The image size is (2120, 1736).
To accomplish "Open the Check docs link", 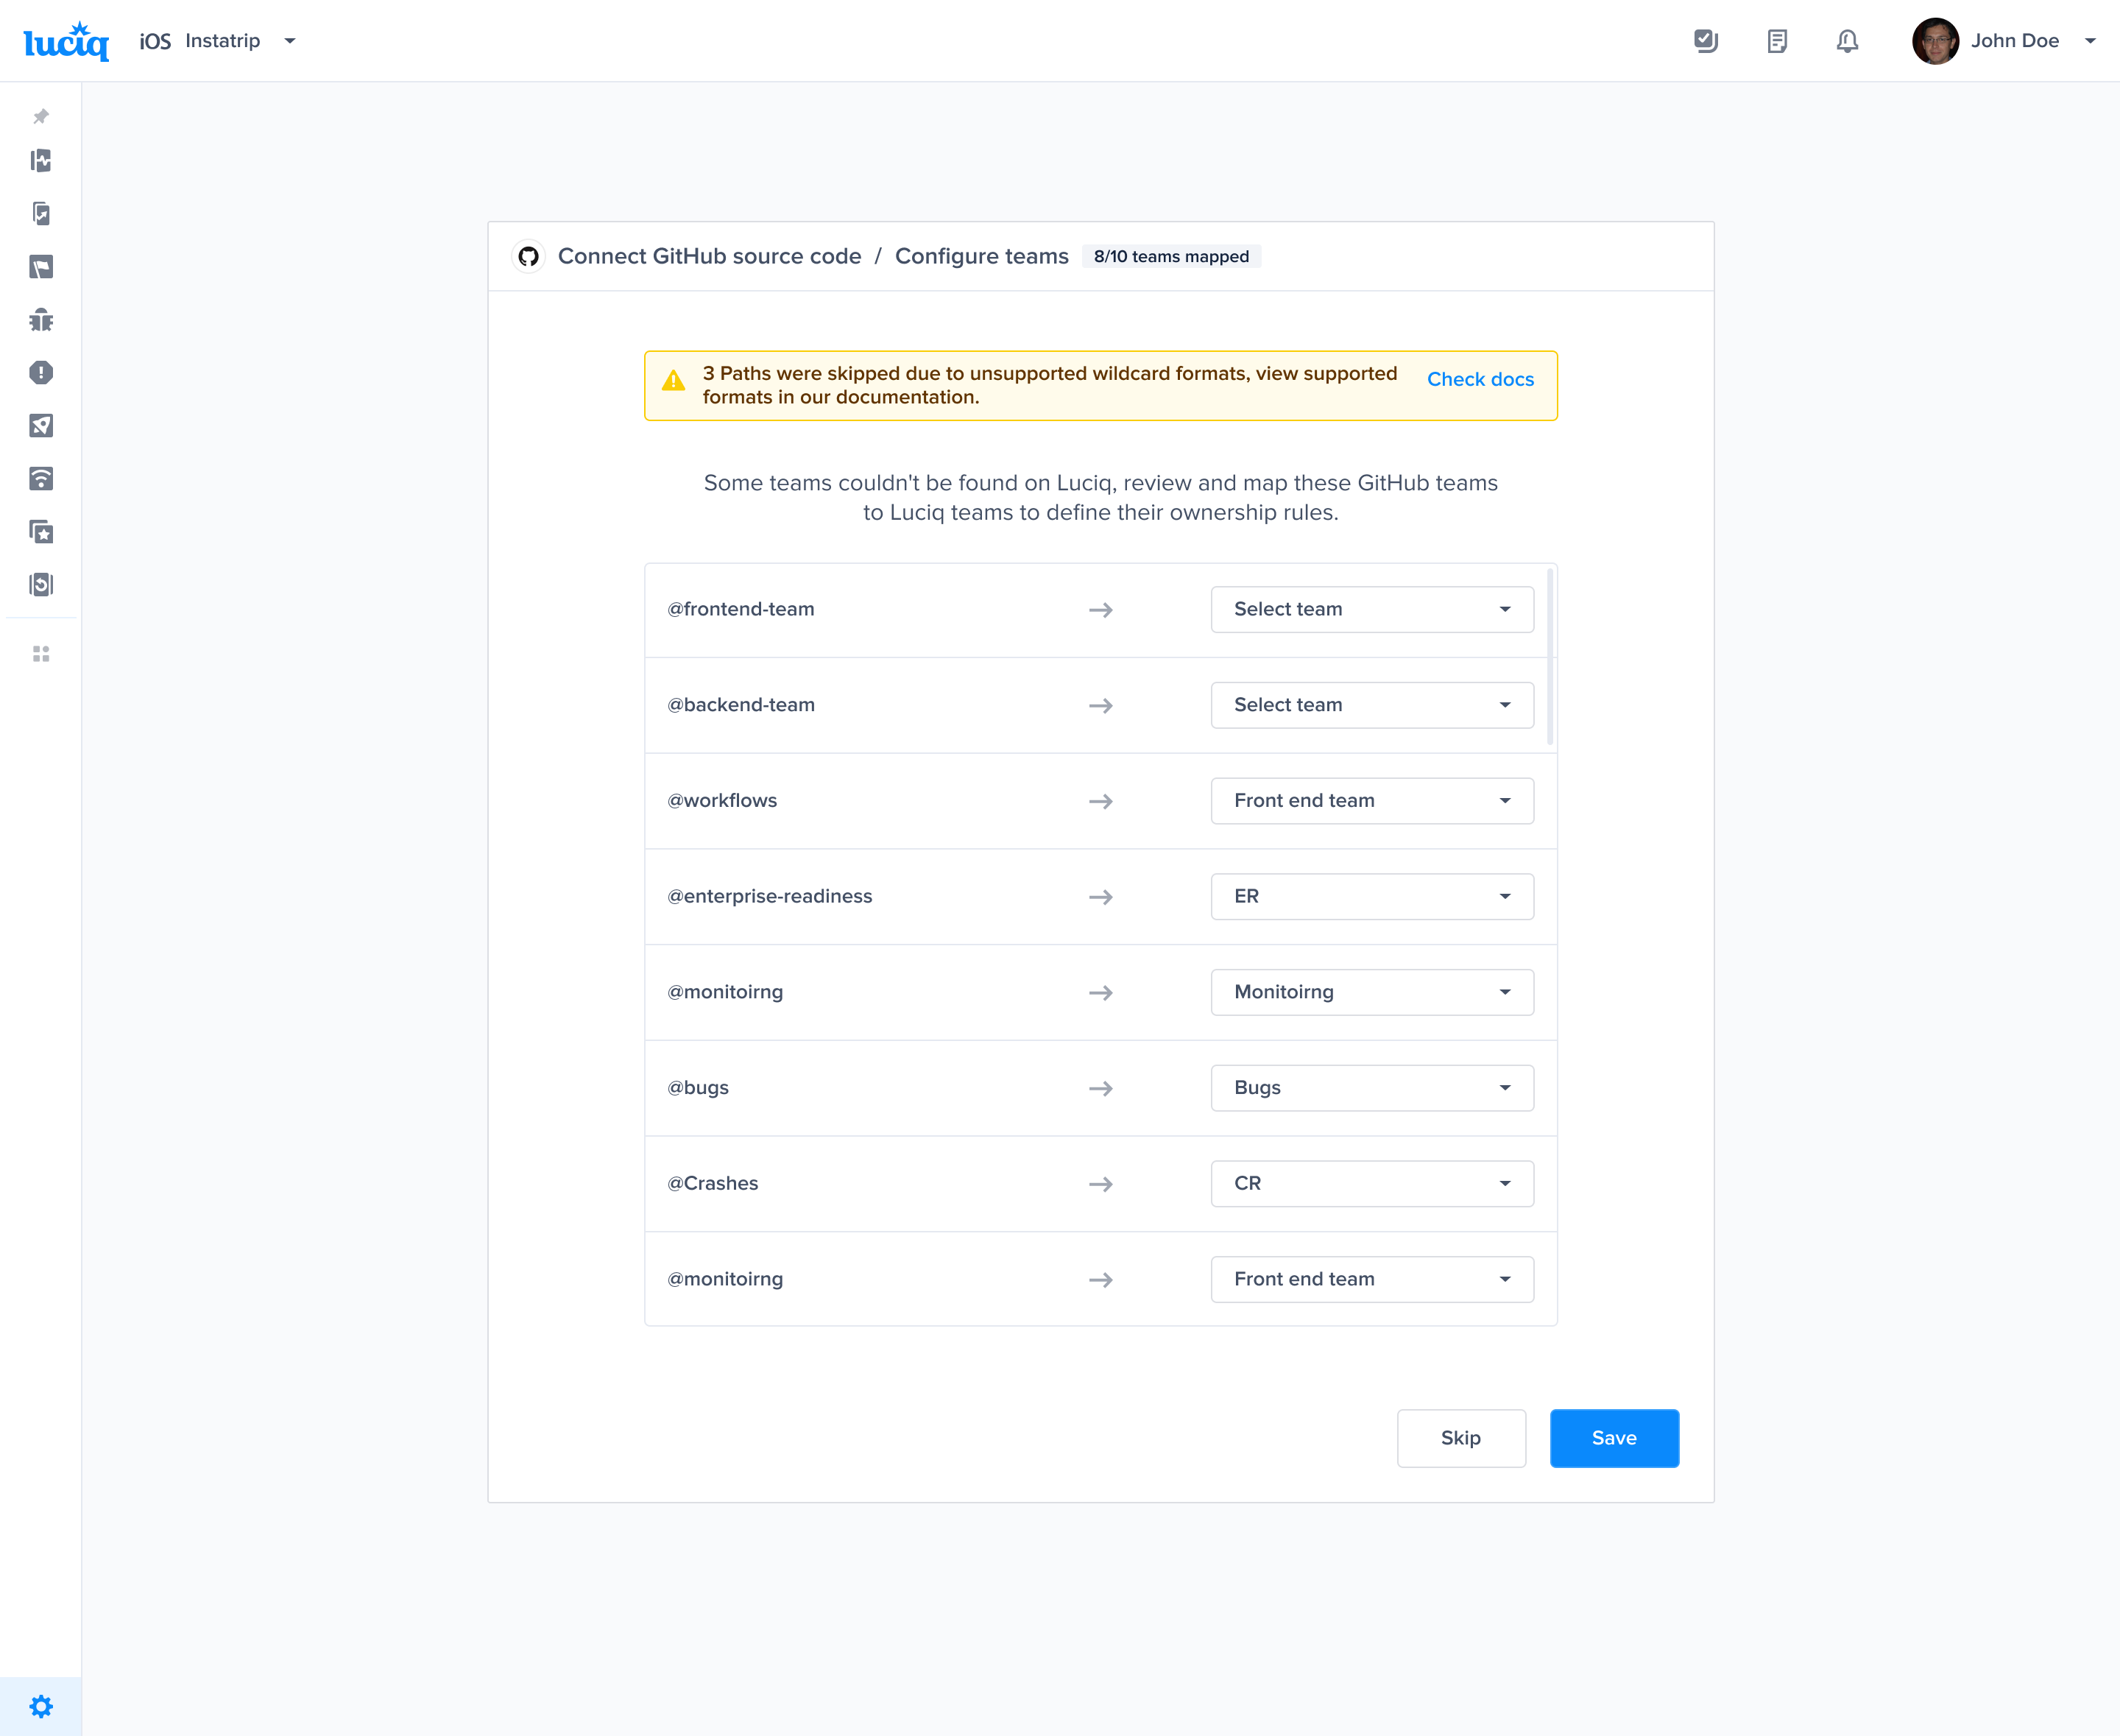I will 1480,379.
